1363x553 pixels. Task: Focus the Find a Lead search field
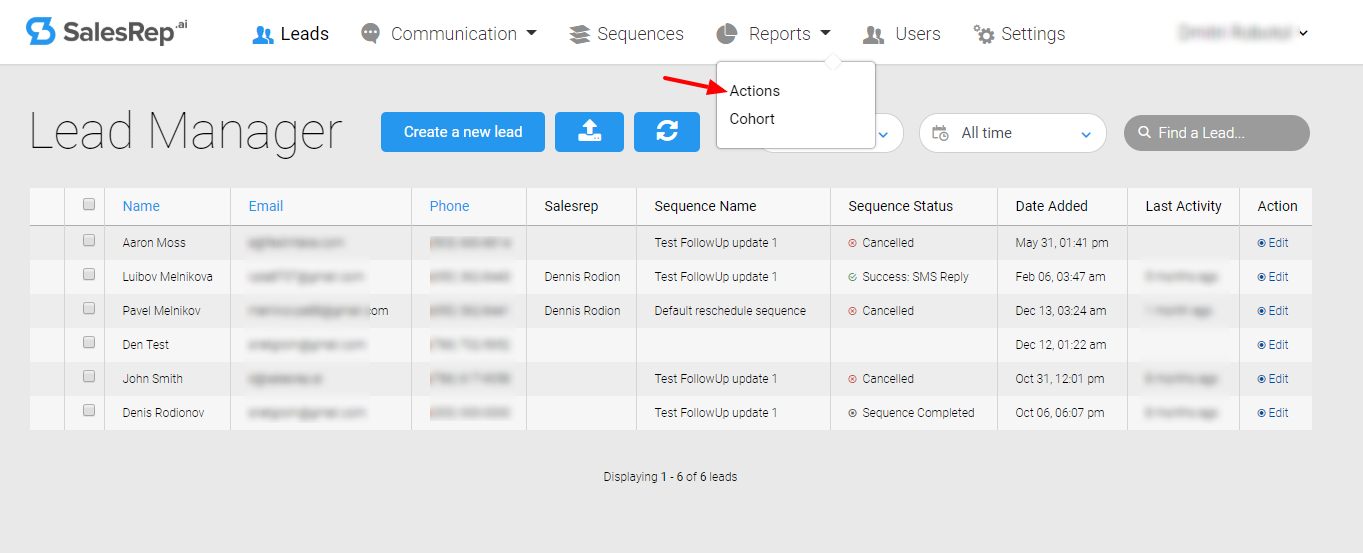pyautogui.click(x=1217, y=133)
